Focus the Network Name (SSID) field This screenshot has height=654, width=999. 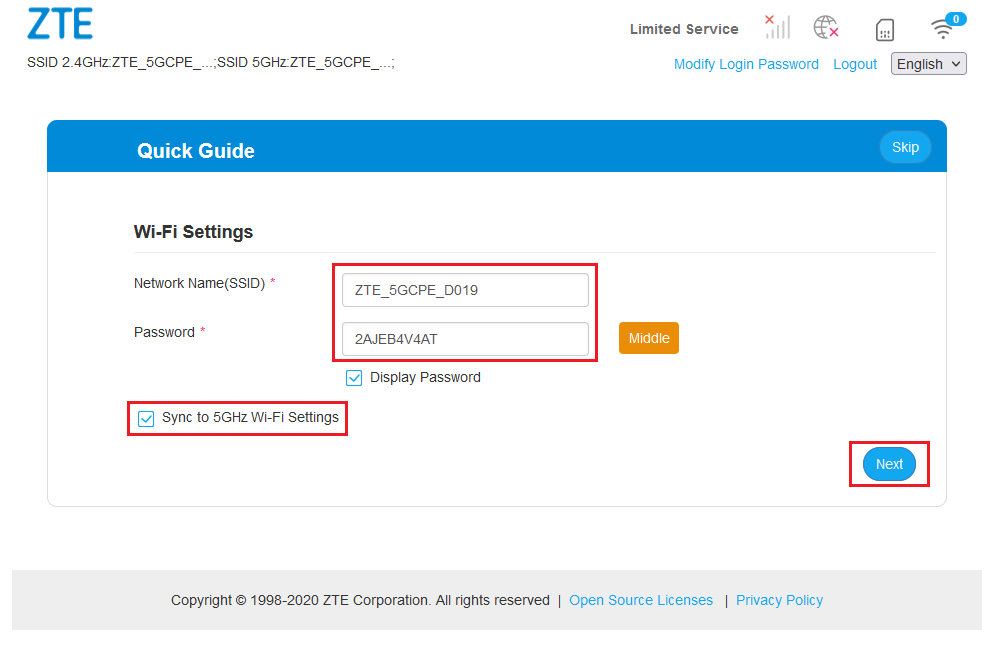tap(465, 290)
